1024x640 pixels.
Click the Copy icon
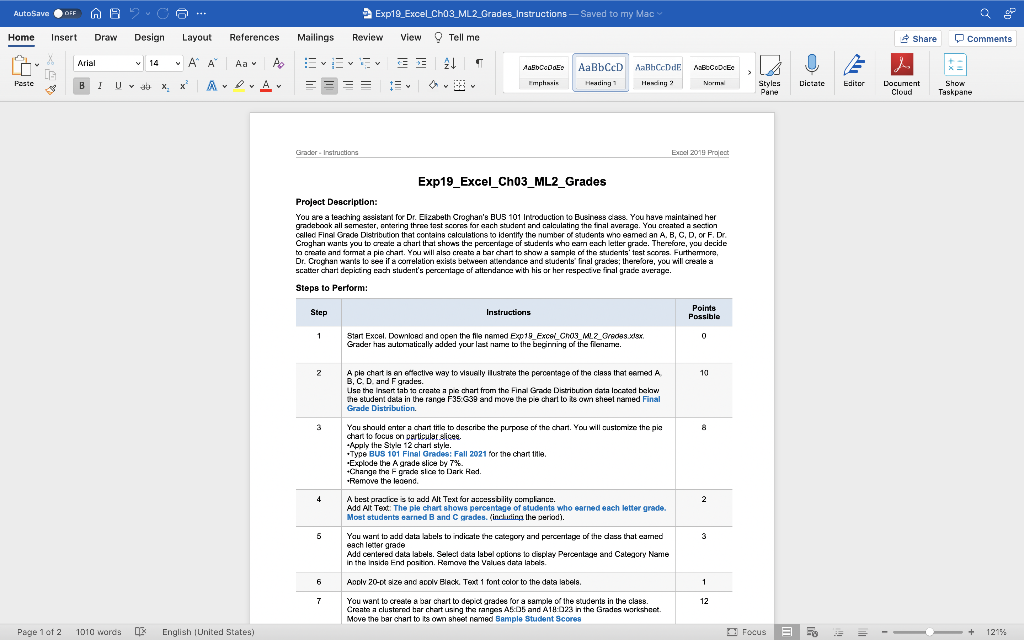click(x=50, y=74)
